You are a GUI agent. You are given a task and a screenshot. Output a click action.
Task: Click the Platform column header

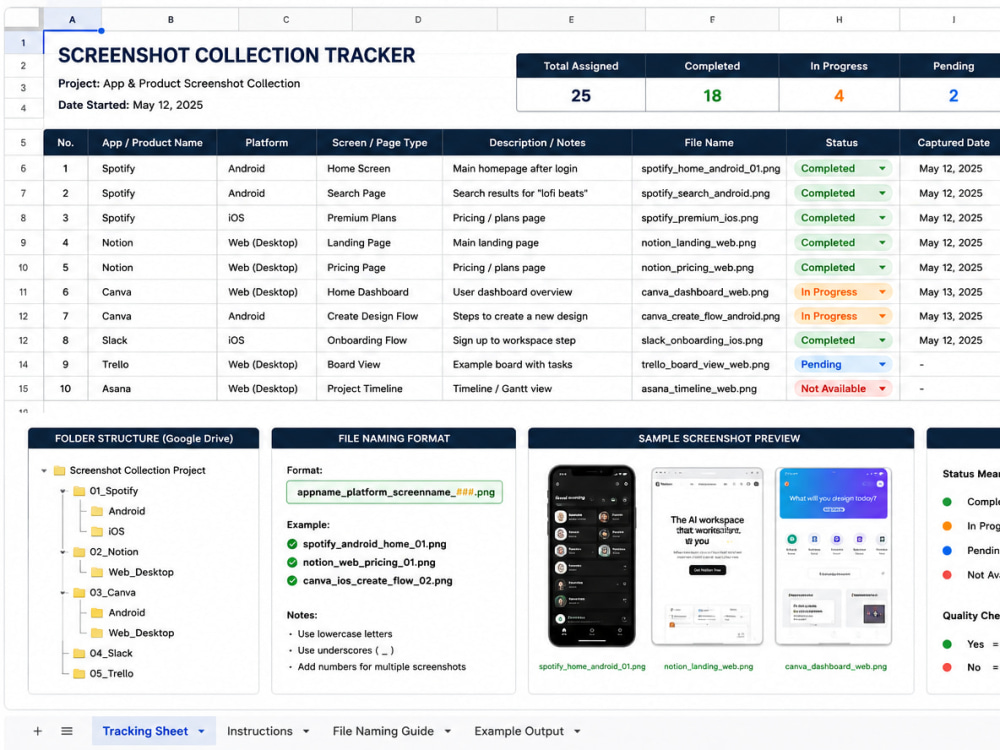point(267,143)
